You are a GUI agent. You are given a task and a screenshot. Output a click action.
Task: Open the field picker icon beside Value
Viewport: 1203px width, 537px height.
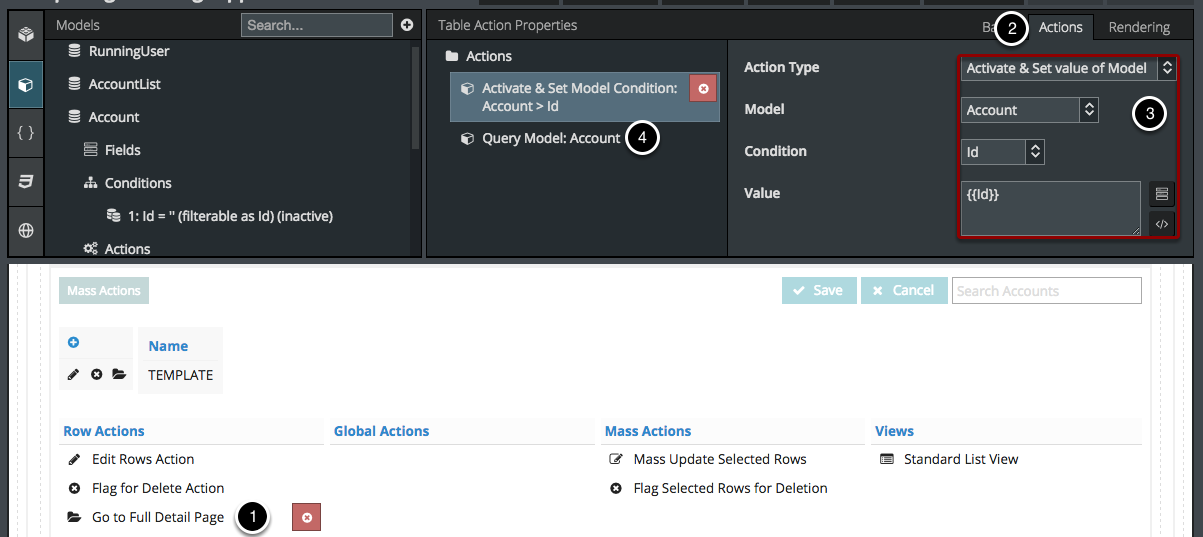click(x=1161, y=194)
